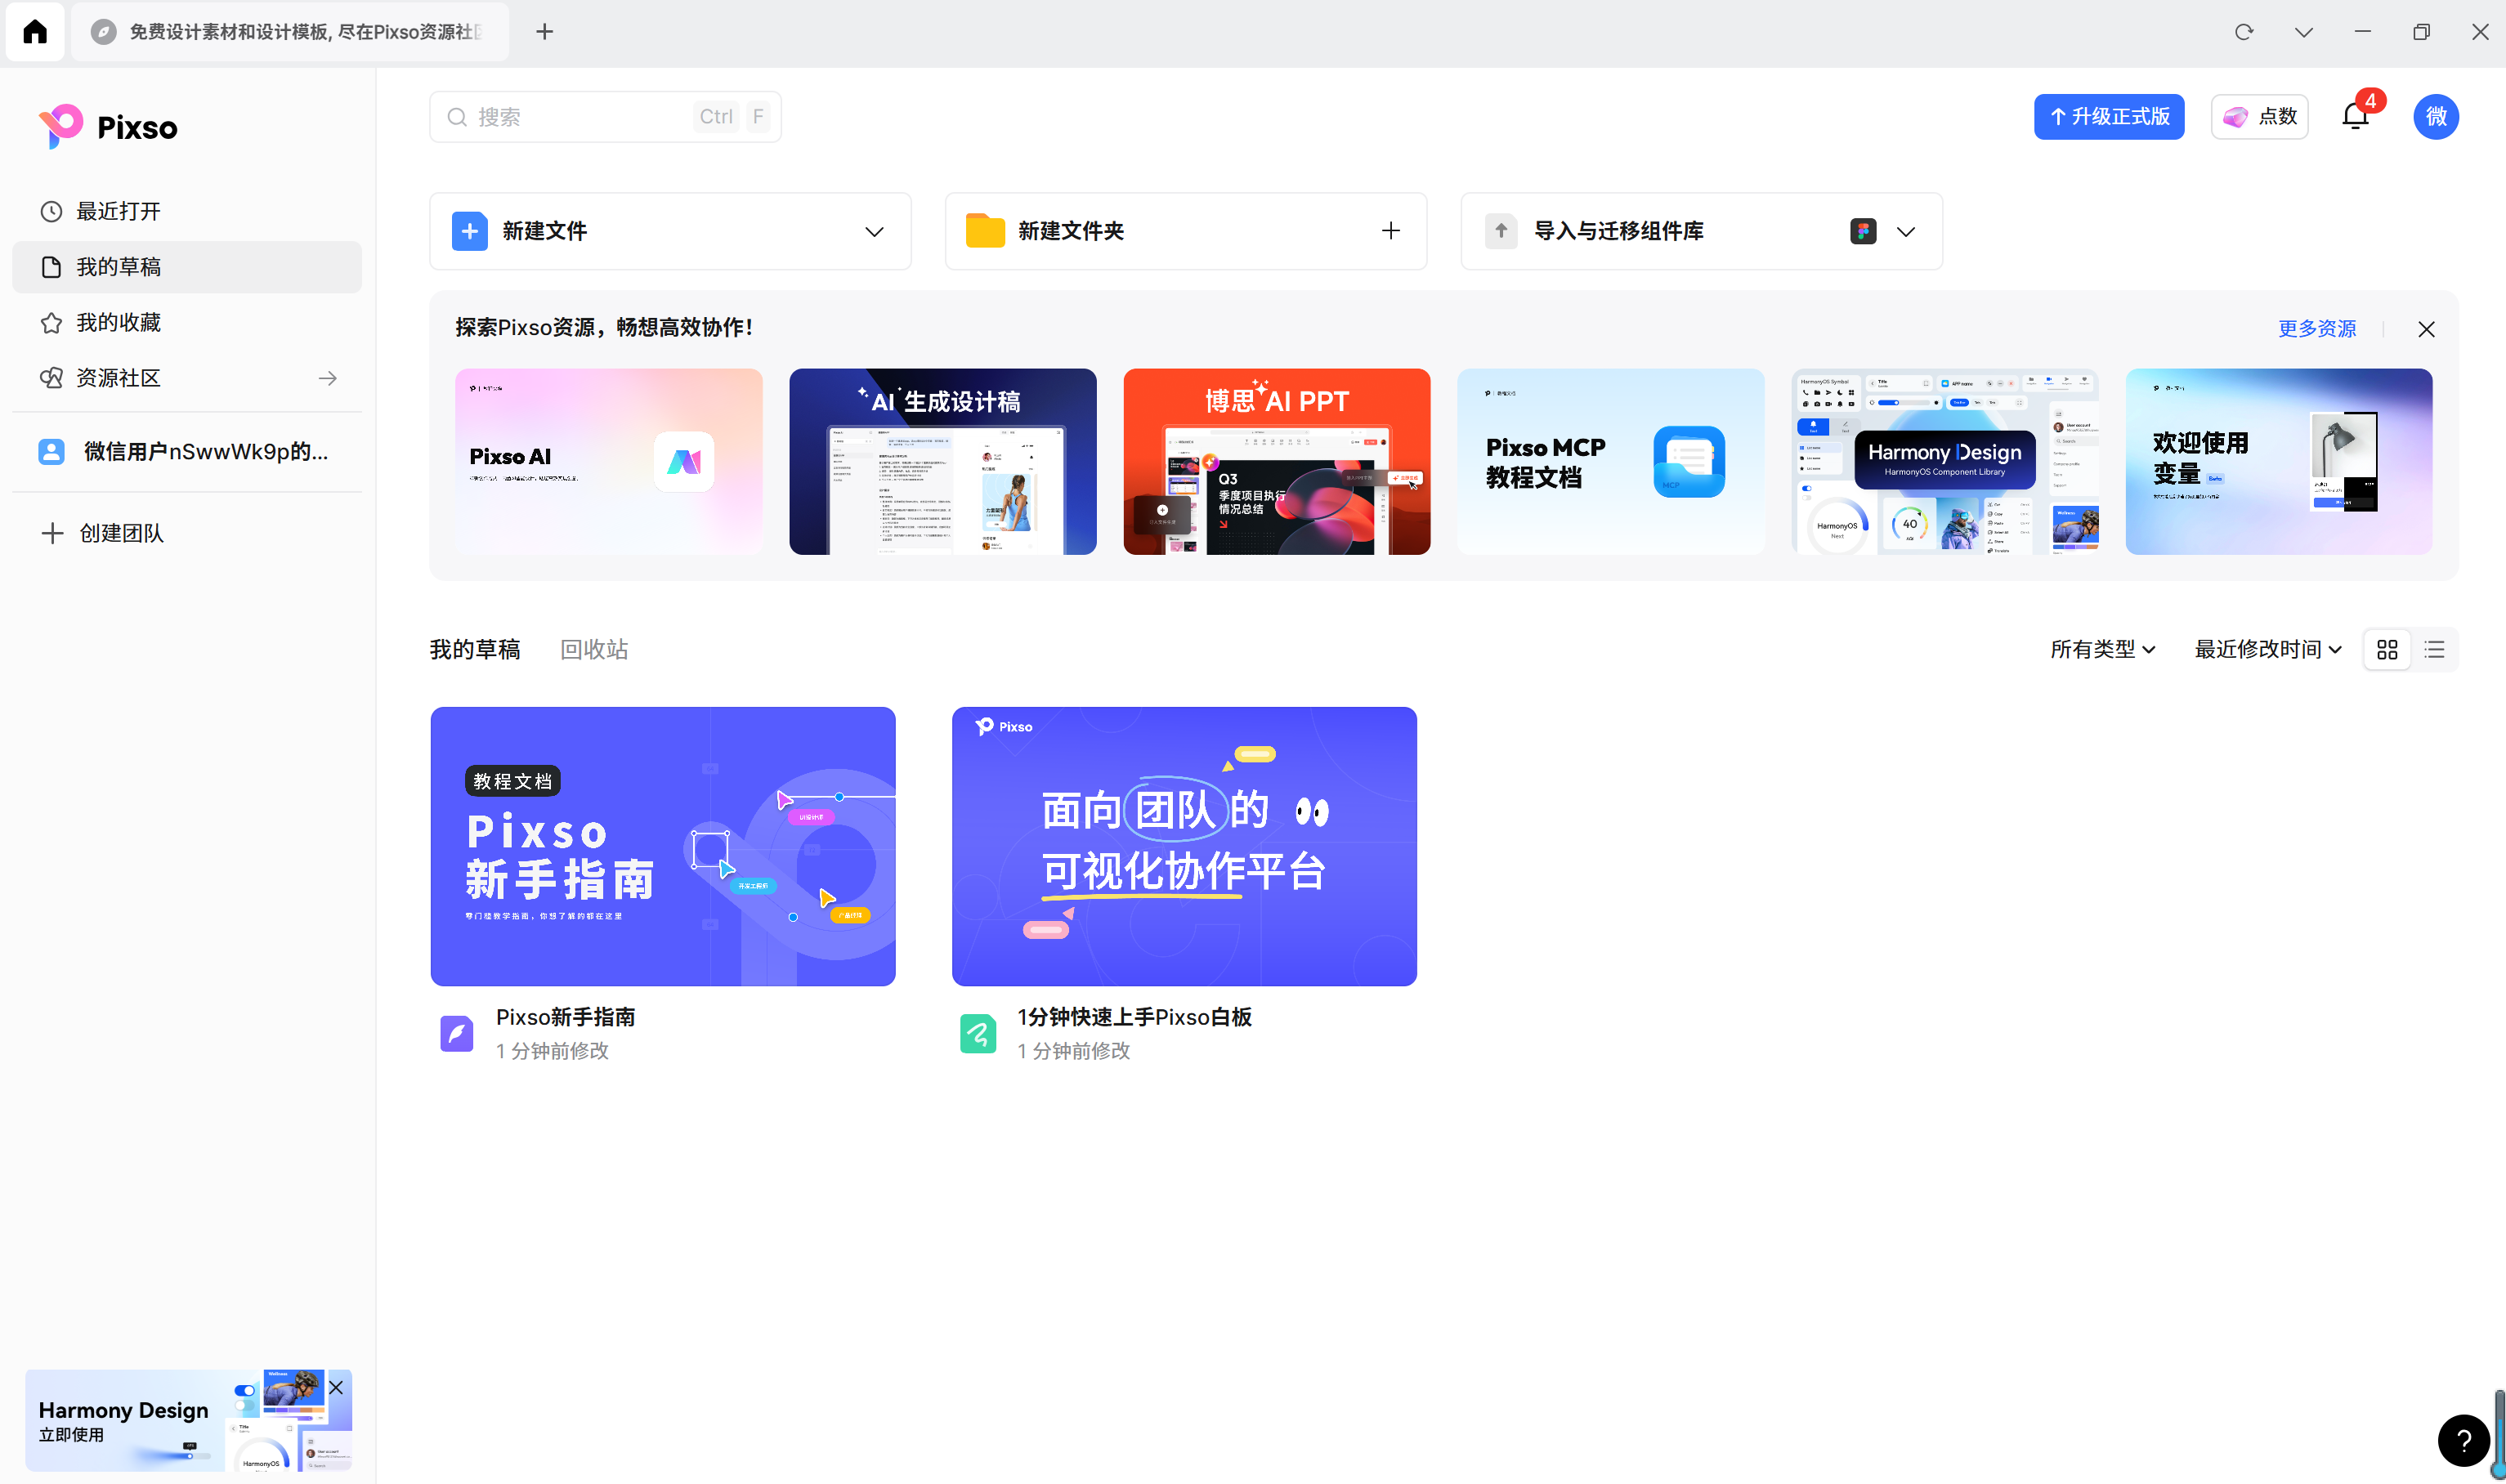Switch to list view

pyautogui.click(x=2434, y=650)
